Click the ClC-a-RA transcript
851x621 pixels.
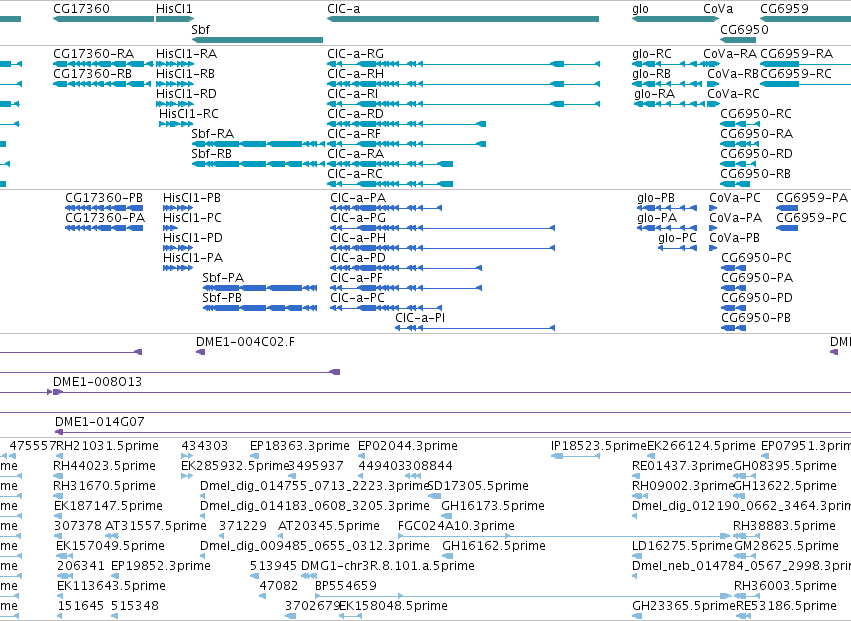pos(390,164)
